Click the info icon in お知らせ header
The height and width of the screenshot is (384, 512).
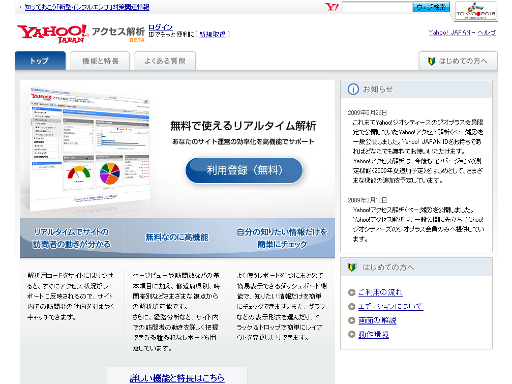coord(353,89)
